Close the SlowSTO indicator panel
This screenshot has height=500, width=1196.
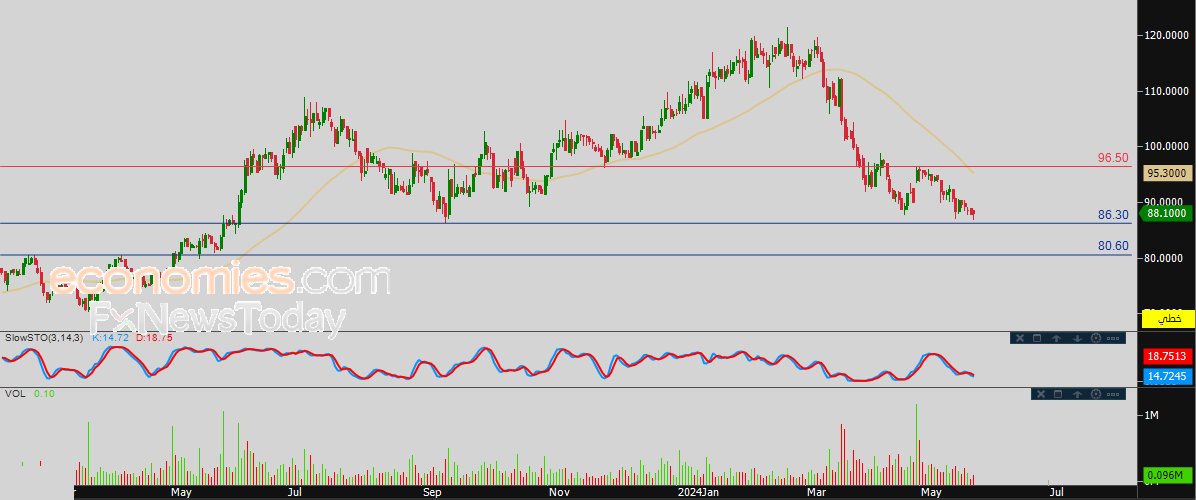(1019, 338)
